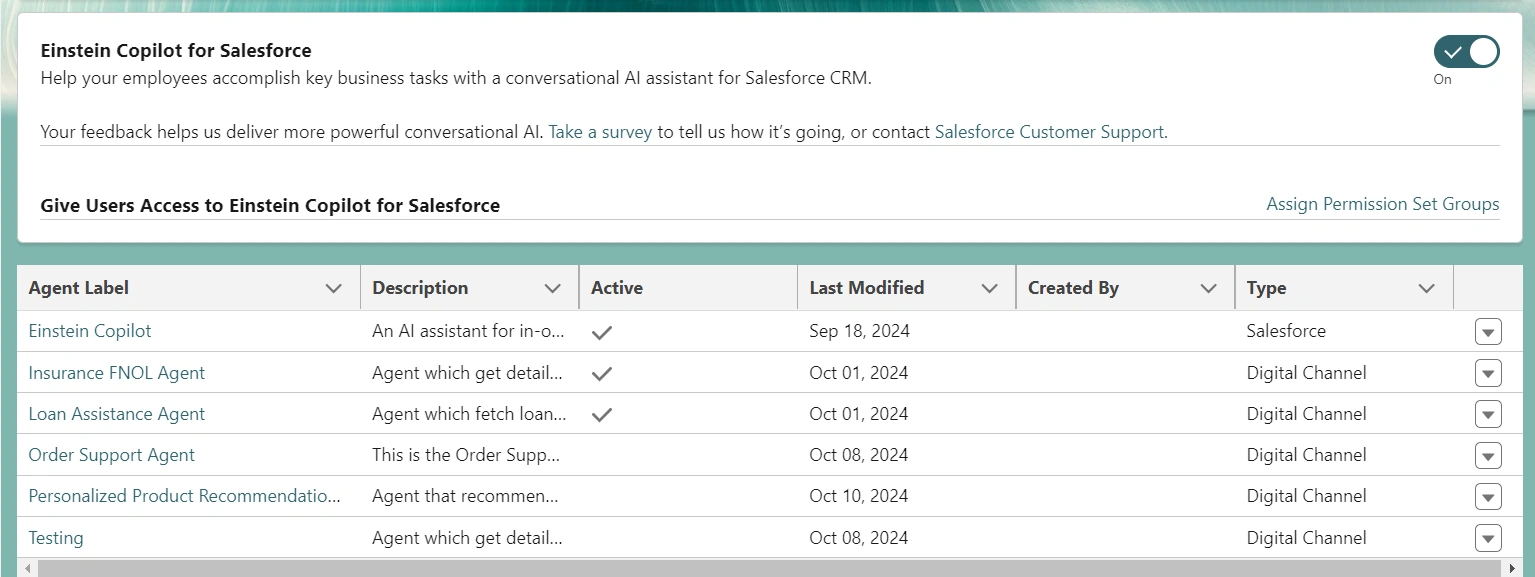Click the active checkmark for Loan Assistance Agent
1535x577 pixels.
click(602, 413)
